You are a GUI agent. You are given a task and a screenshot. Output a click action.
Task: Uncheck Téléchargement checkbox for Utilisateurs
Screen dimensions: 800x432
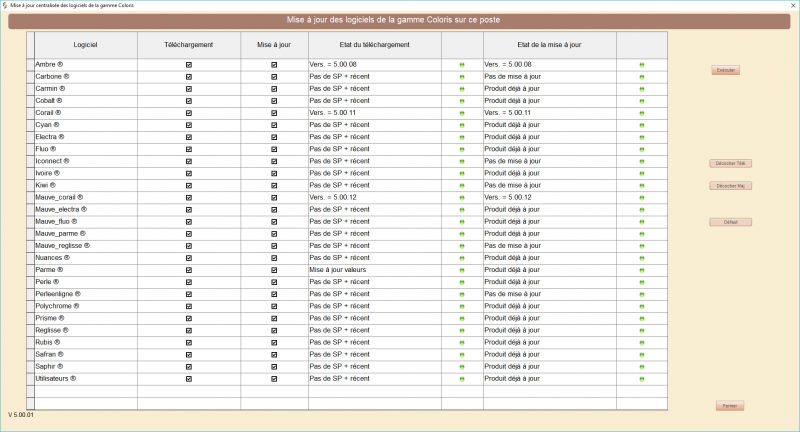pos(189,379)
